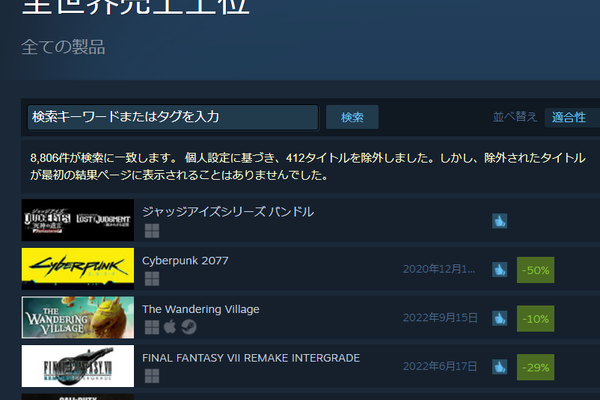
Task: Click the Windows platform icon under Cyberpunk 2077
Action: pos(152,279)
